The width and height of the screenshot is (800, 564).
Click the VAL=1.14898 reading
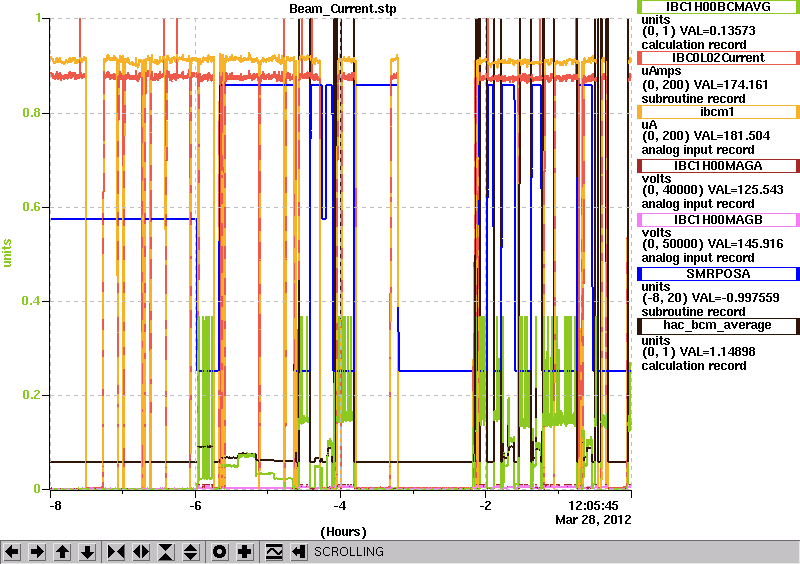pyautogui.click(x=720, y=352)
